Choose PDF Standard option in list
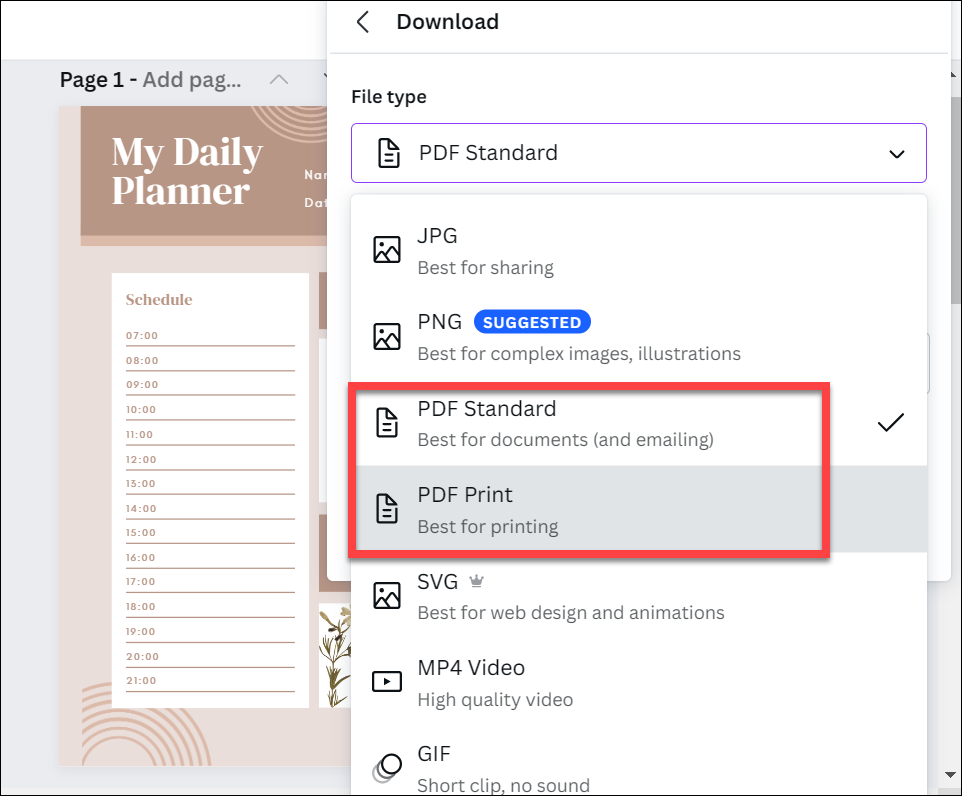 click(639, 423)
